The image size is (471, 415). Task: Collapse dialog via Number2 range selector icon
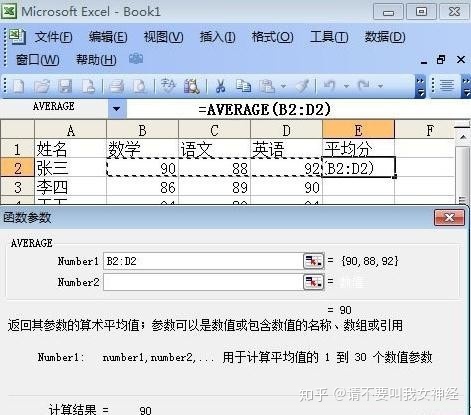coord(313,282)
